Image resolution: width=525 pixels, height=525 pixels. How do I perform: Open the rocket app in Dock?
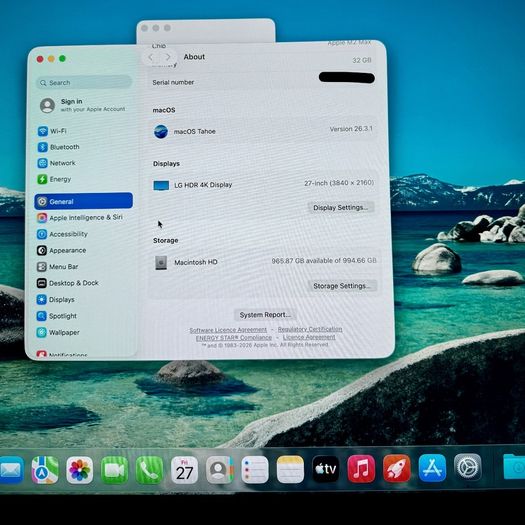pos(397,468)
